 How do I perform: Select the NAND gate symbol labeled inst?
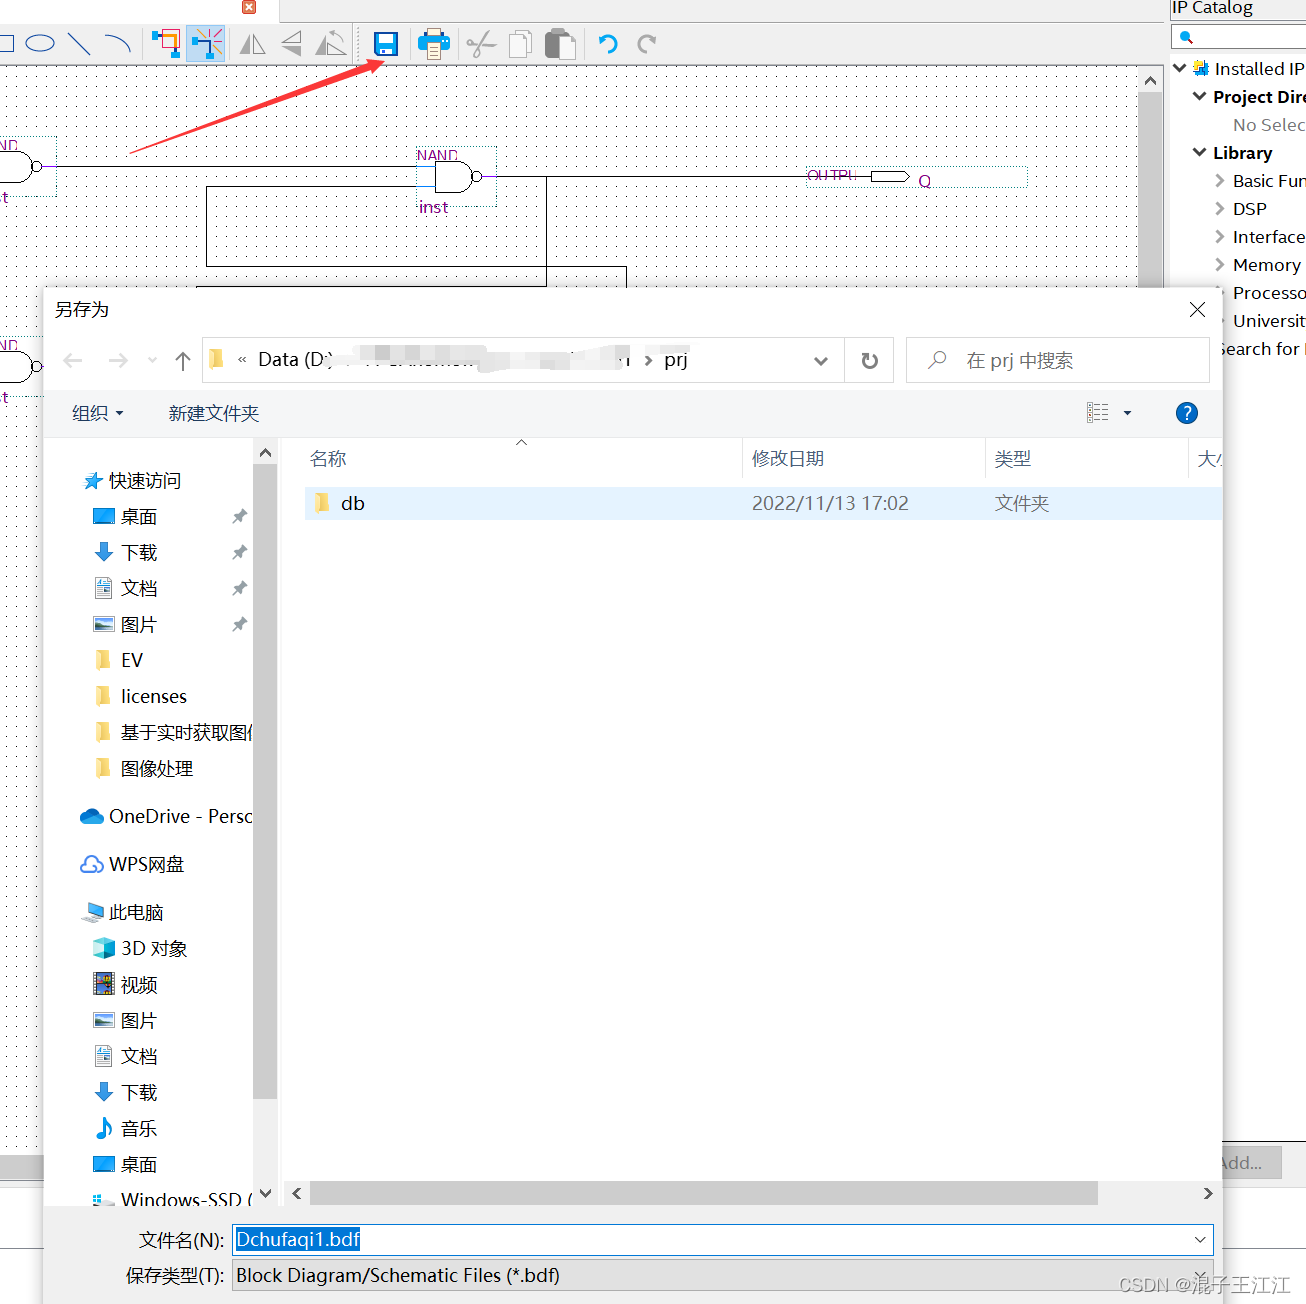tap(456, 177)
